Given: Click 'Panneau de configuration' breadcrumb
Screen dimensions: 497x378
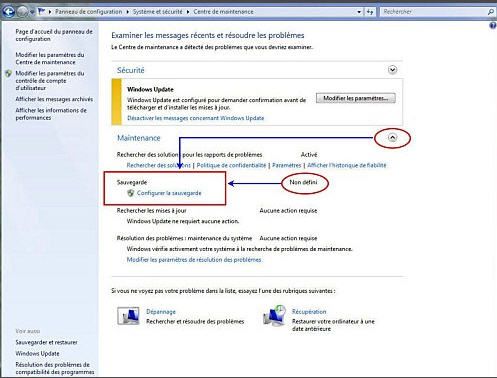Looking at the screenshot, I should 89,12.
